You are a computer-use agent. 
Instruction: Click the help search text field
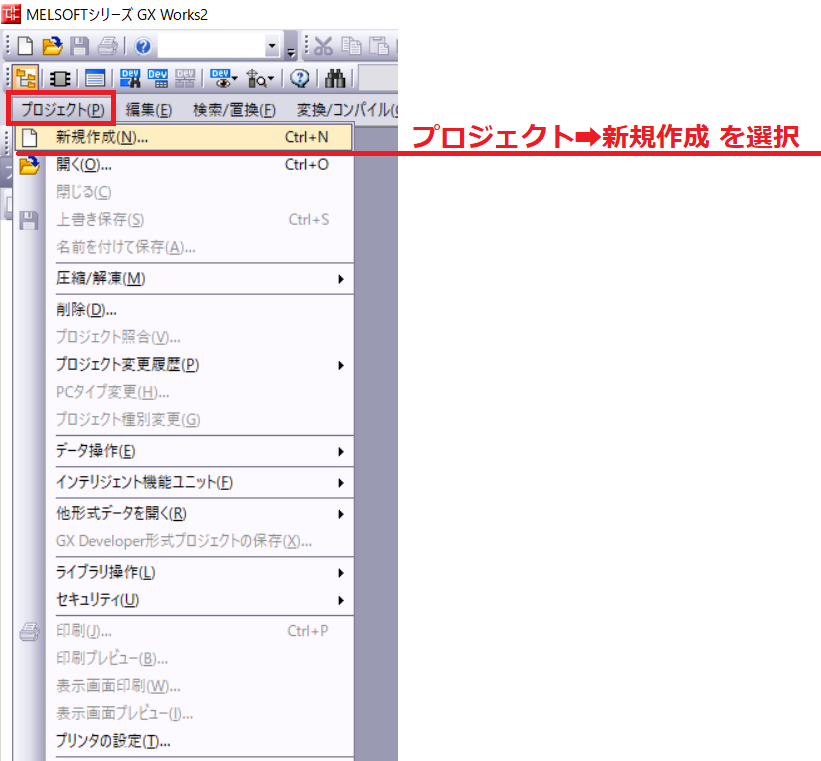[212, 46]
